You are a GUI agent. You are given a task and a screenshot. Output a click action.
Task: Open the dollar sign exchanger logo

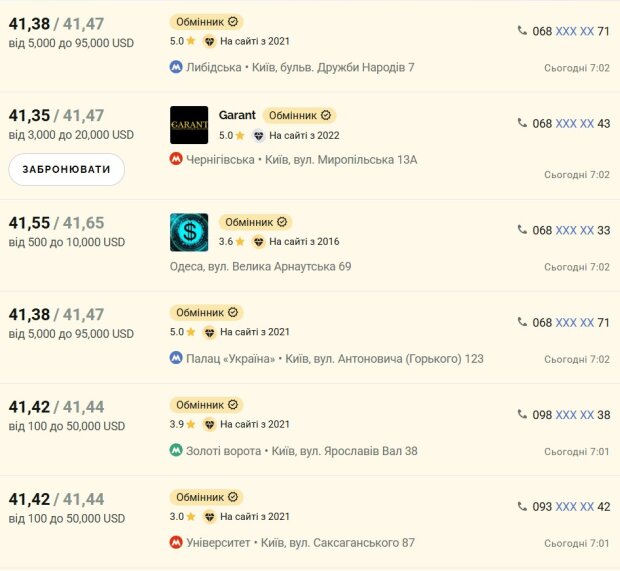coord(189,232)
